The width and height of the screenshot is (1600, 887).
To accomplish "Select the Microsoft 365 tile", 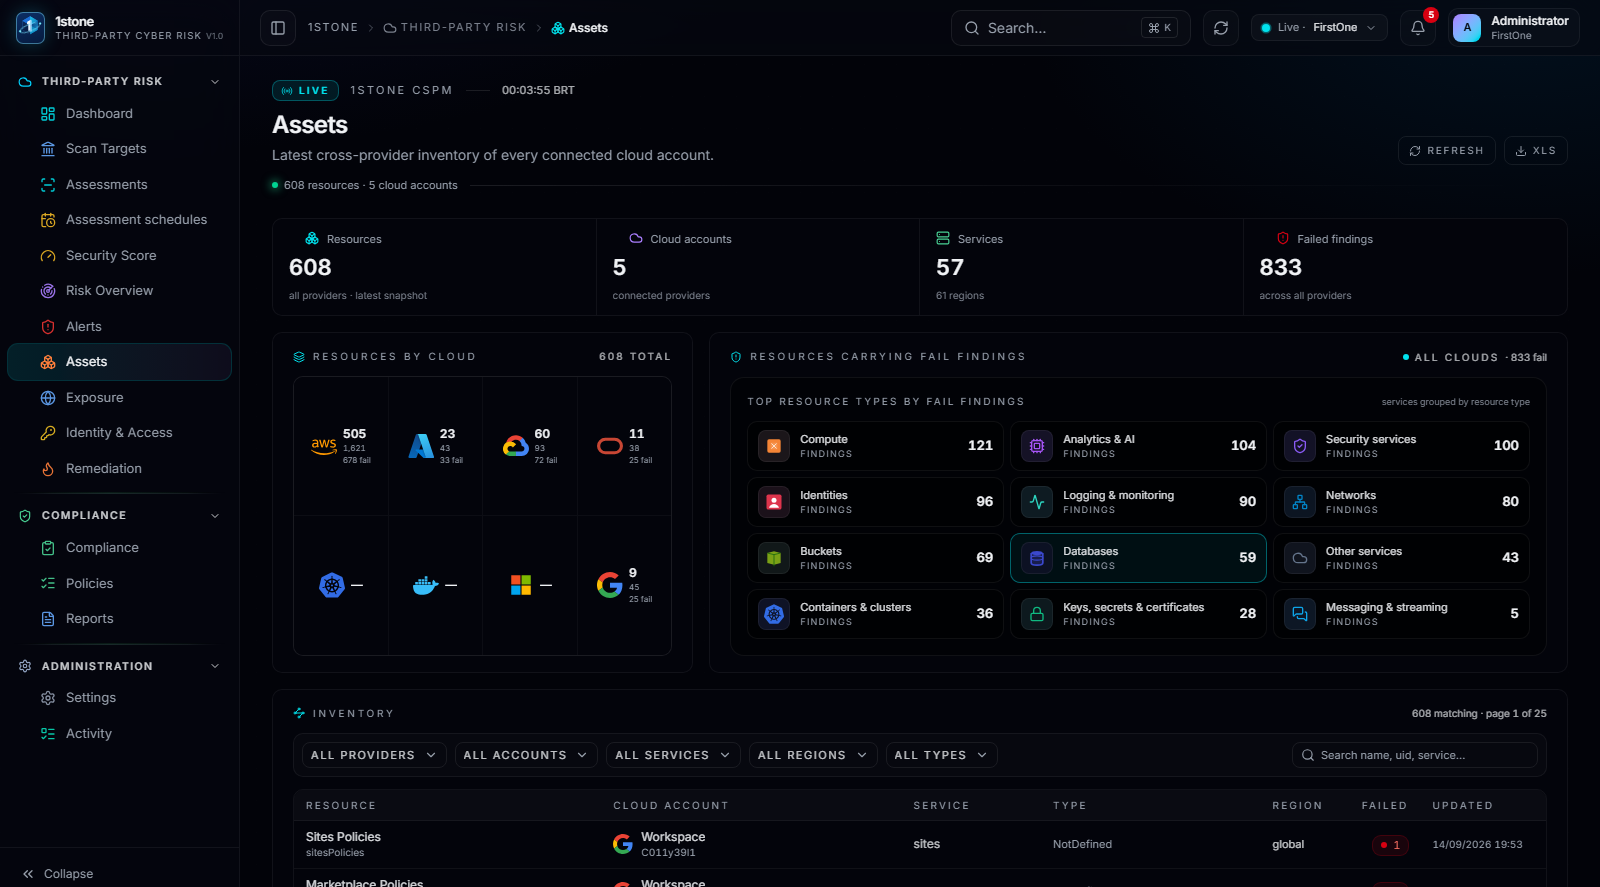I will tap(530, 585).
